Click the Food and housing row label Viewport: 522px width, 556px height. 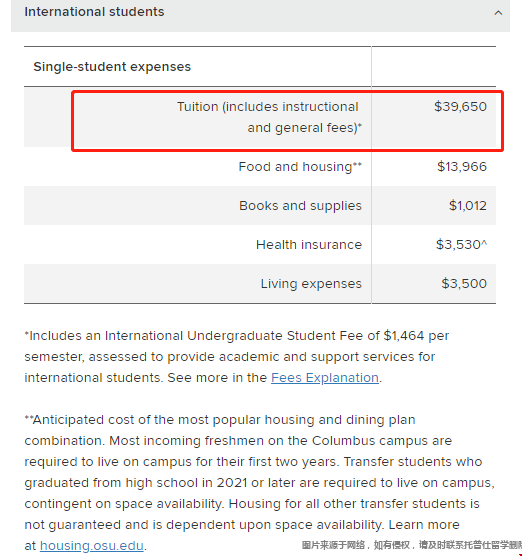(300, 167)
